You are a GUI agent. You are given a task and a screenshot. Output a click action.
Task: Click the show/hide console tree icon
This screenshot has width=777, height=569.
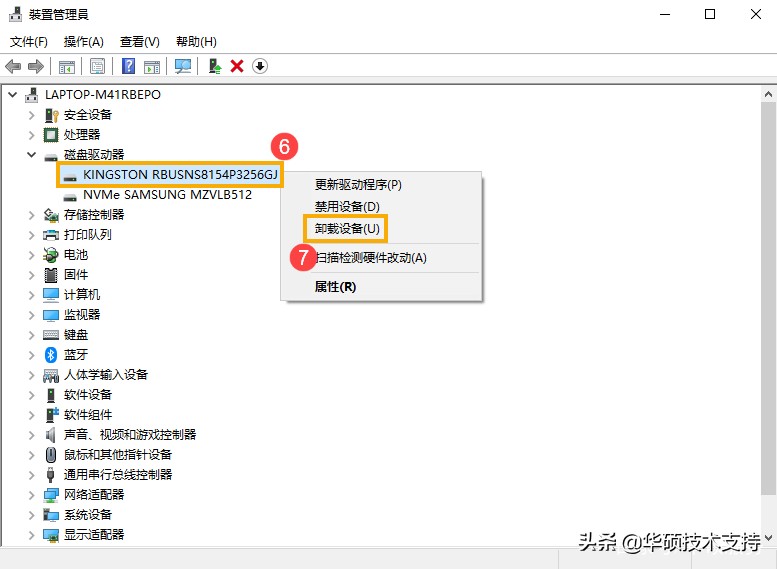tap(67, 66)
